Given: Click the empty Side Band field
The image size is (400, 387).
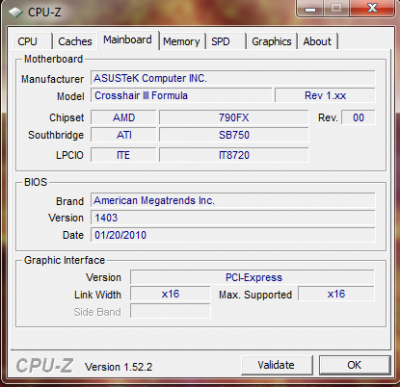Looking at the screenshot, I should 170,312.
